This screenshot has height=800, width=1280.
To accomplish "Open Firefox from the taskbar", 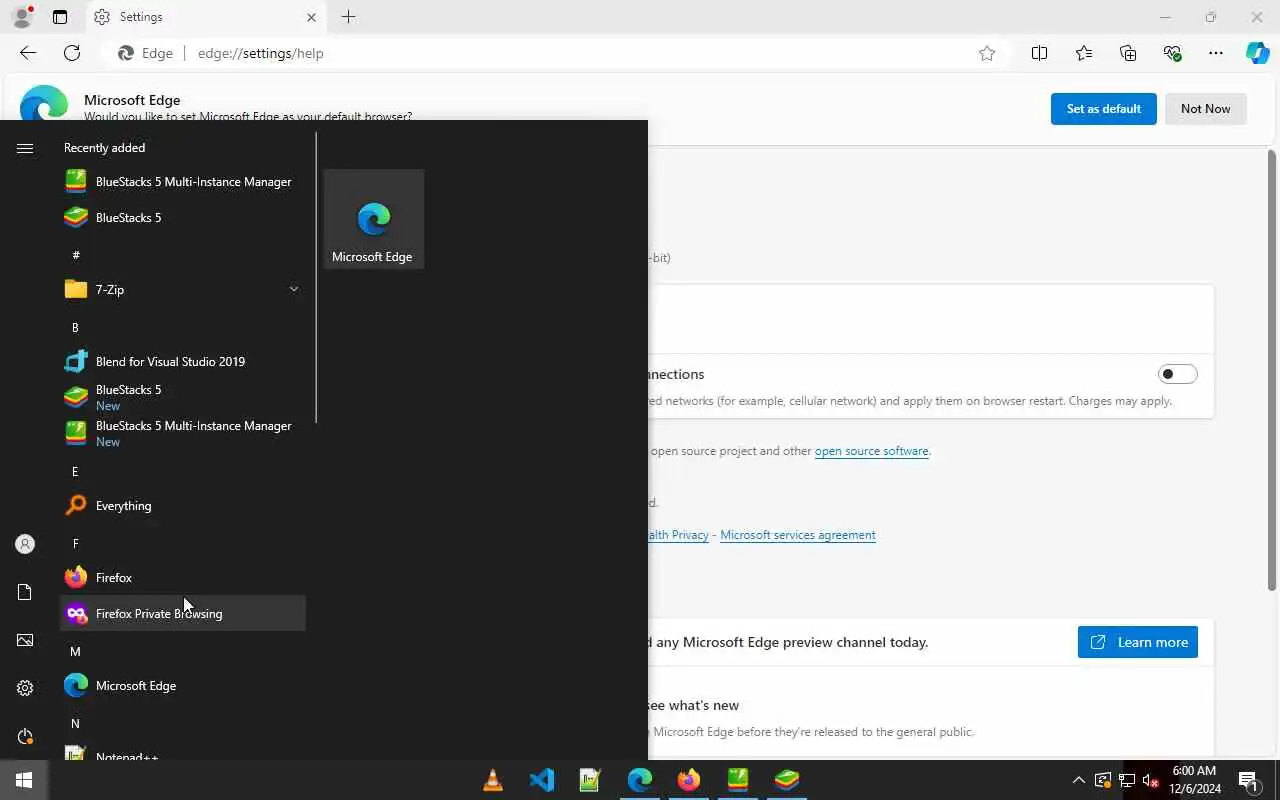I will point(689,780).
